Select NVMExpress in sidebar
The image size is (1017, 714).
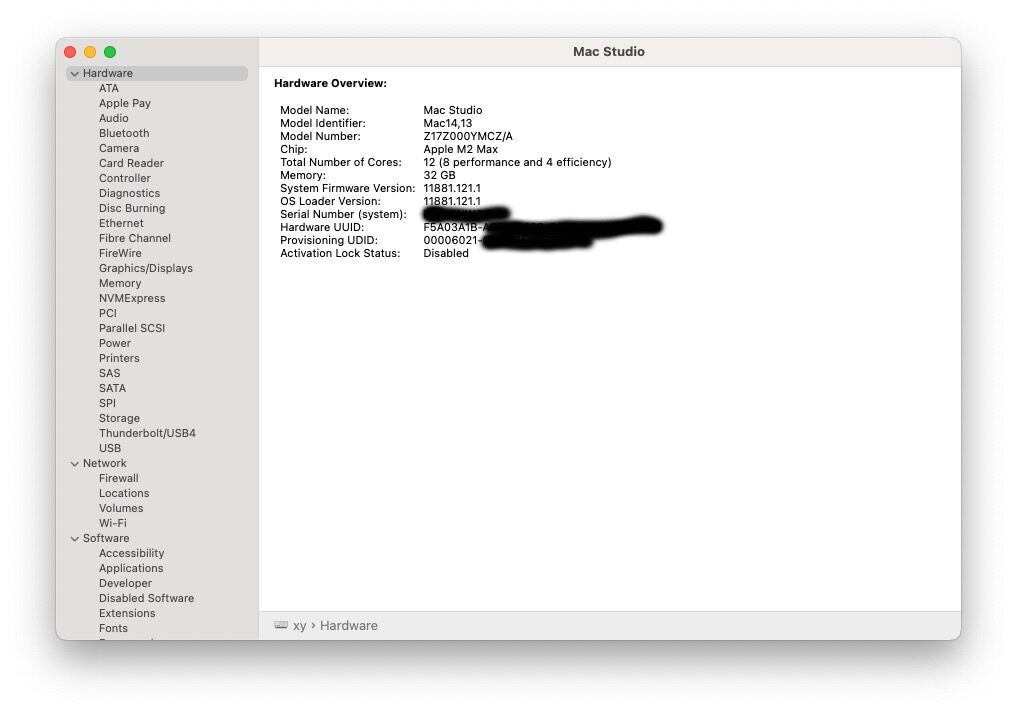point(132,298)
